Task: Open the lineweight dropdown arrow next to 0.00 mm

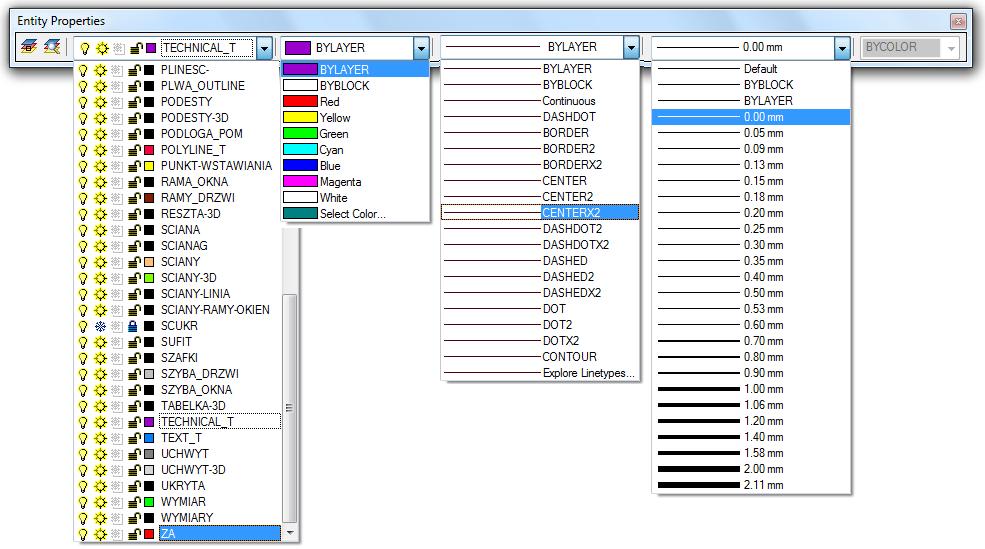Action: click(x=842, y=48)
